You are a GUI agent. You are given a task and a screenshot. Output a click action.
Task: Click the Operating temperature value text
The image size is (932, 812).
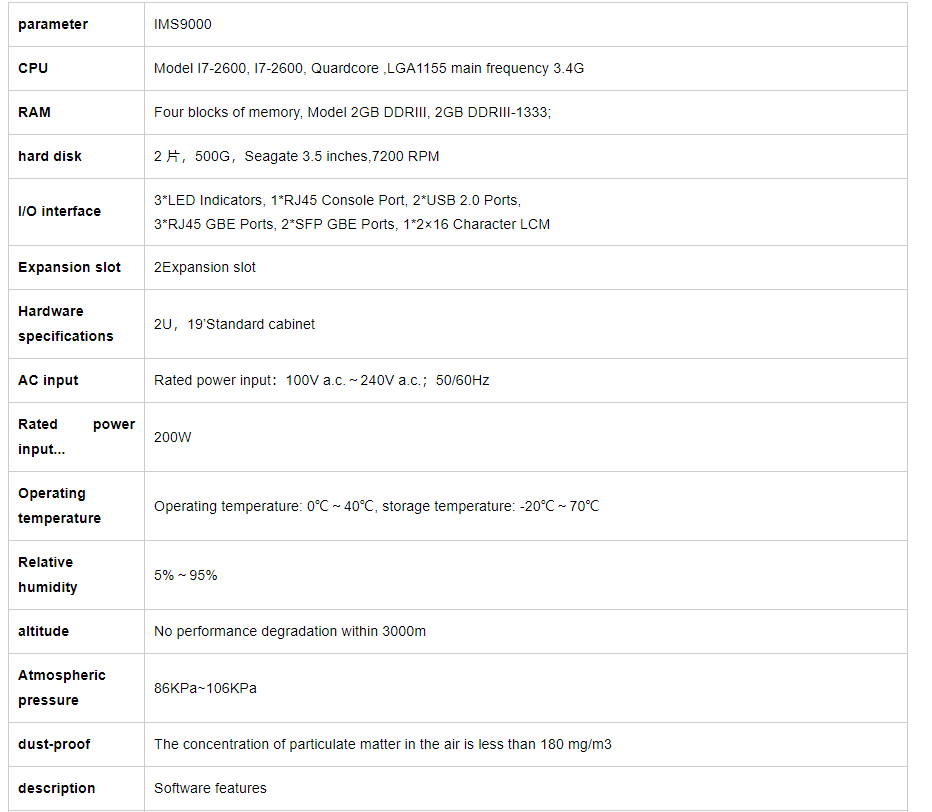tap(376, 506)
